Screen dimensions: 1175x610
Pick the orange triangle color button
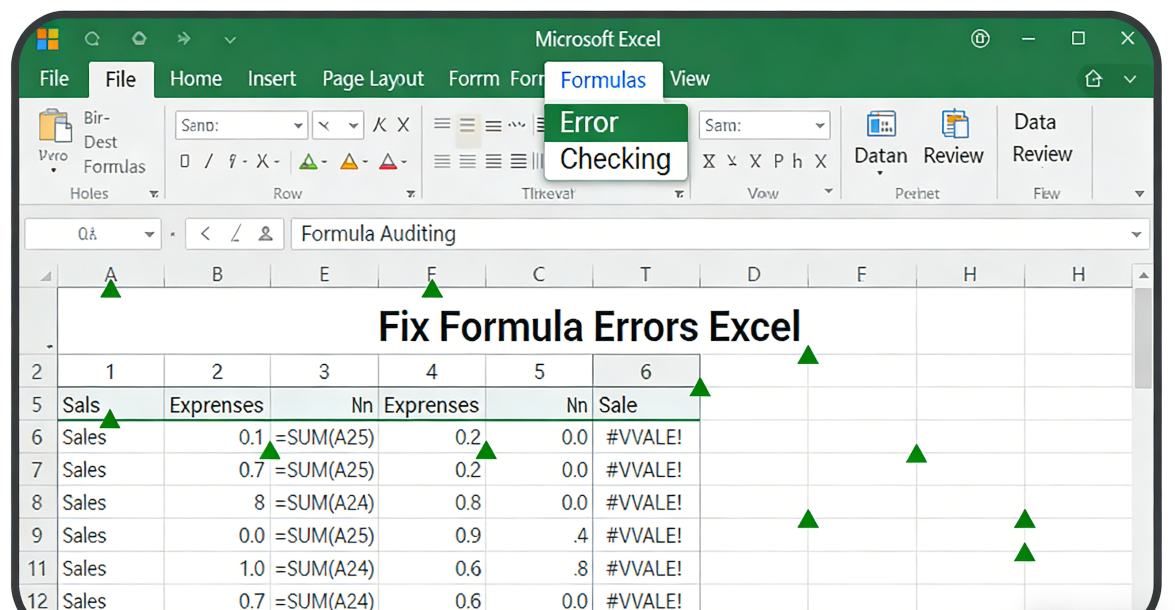349,161
